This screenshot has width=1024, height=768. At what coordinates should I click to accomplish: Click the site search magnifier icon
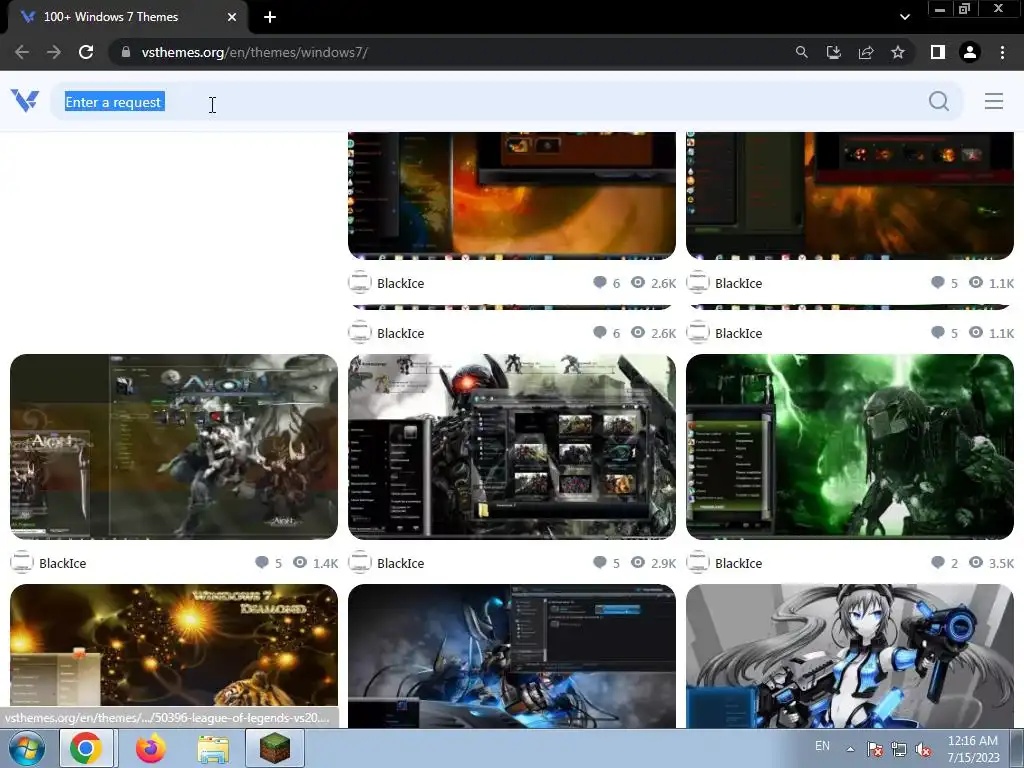(x=938, y=101)
